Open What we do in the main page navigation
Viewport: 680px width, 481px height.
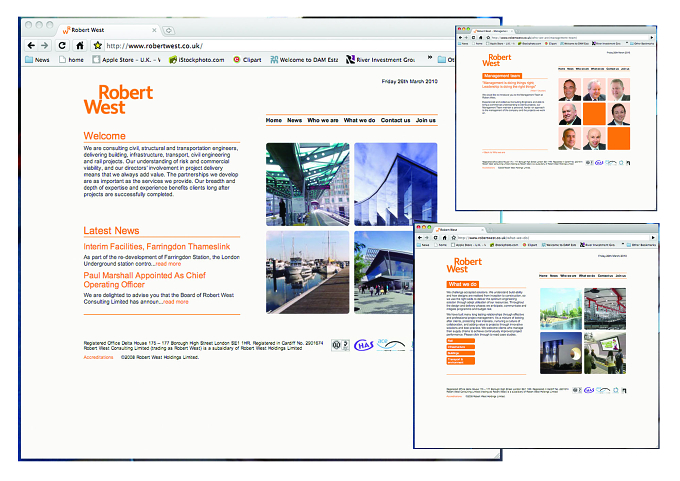359,120
